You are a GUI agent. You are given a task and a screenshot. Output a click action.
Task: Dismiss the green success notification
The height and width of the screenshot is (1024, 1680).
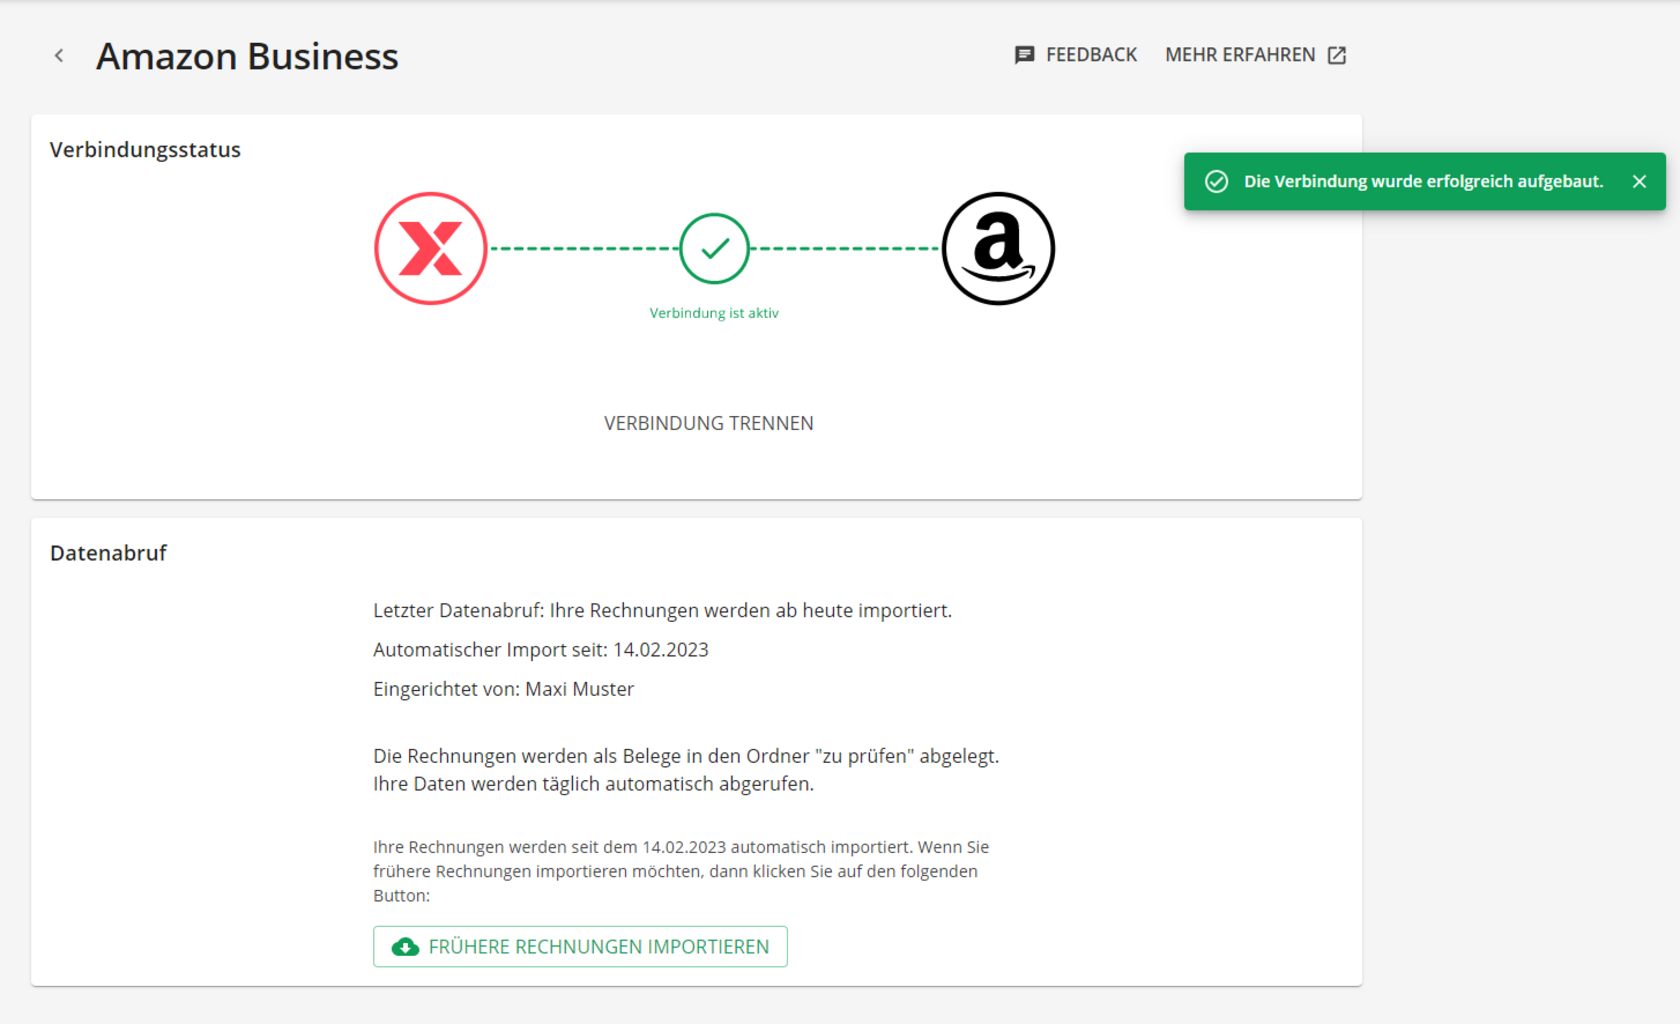(1639, 181)
